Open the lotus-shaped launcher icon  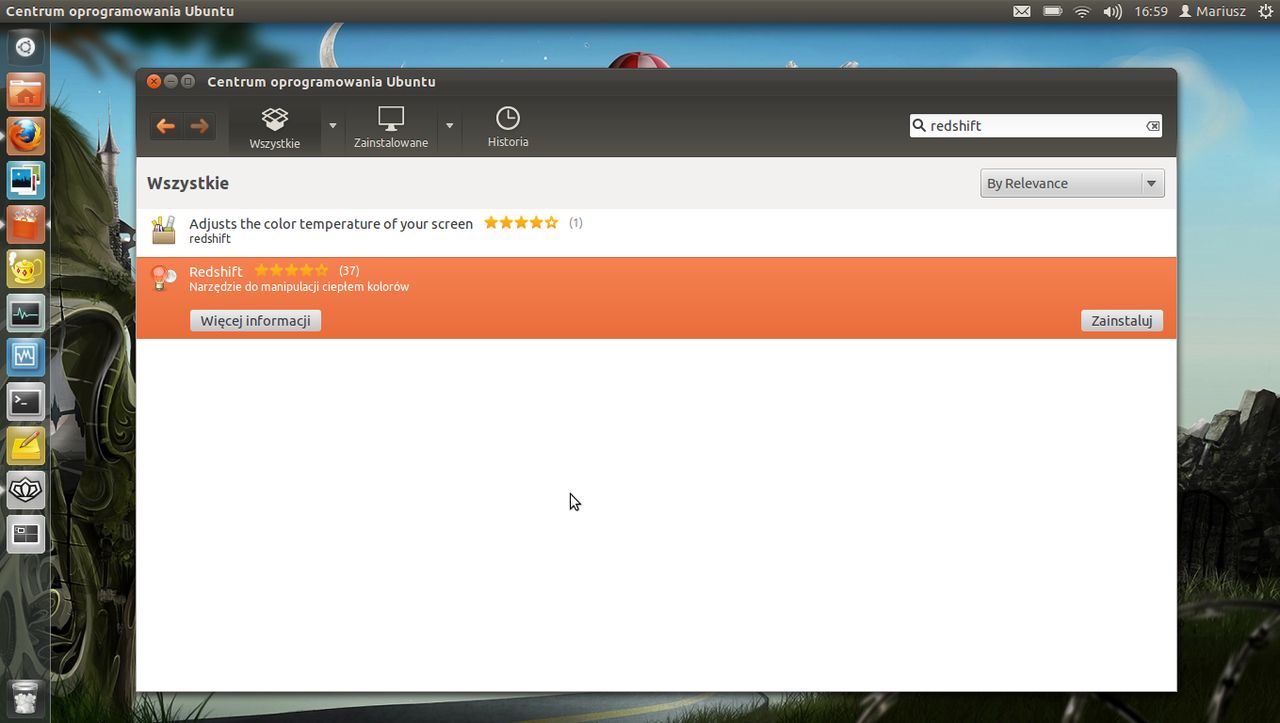(26, 489)
